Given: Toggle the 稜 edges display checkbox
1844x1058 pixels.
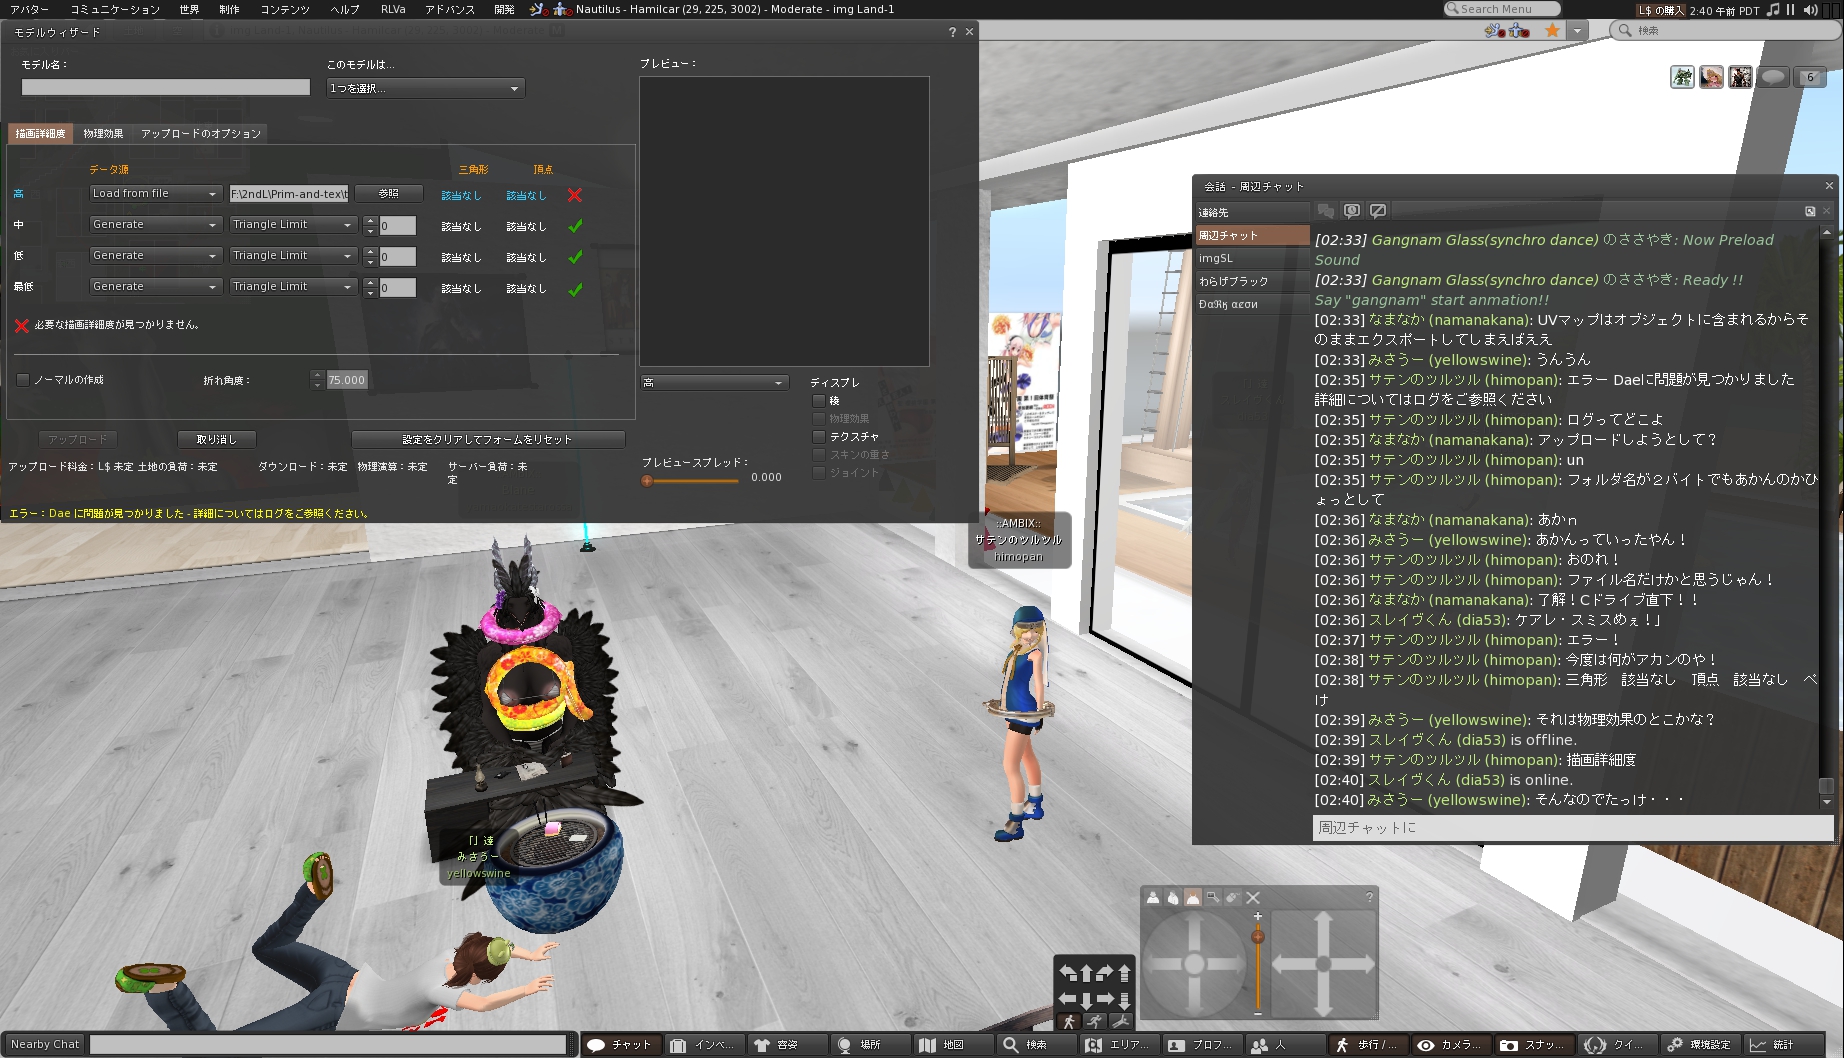Looking at the screenshot, I should tap(819, 401).
